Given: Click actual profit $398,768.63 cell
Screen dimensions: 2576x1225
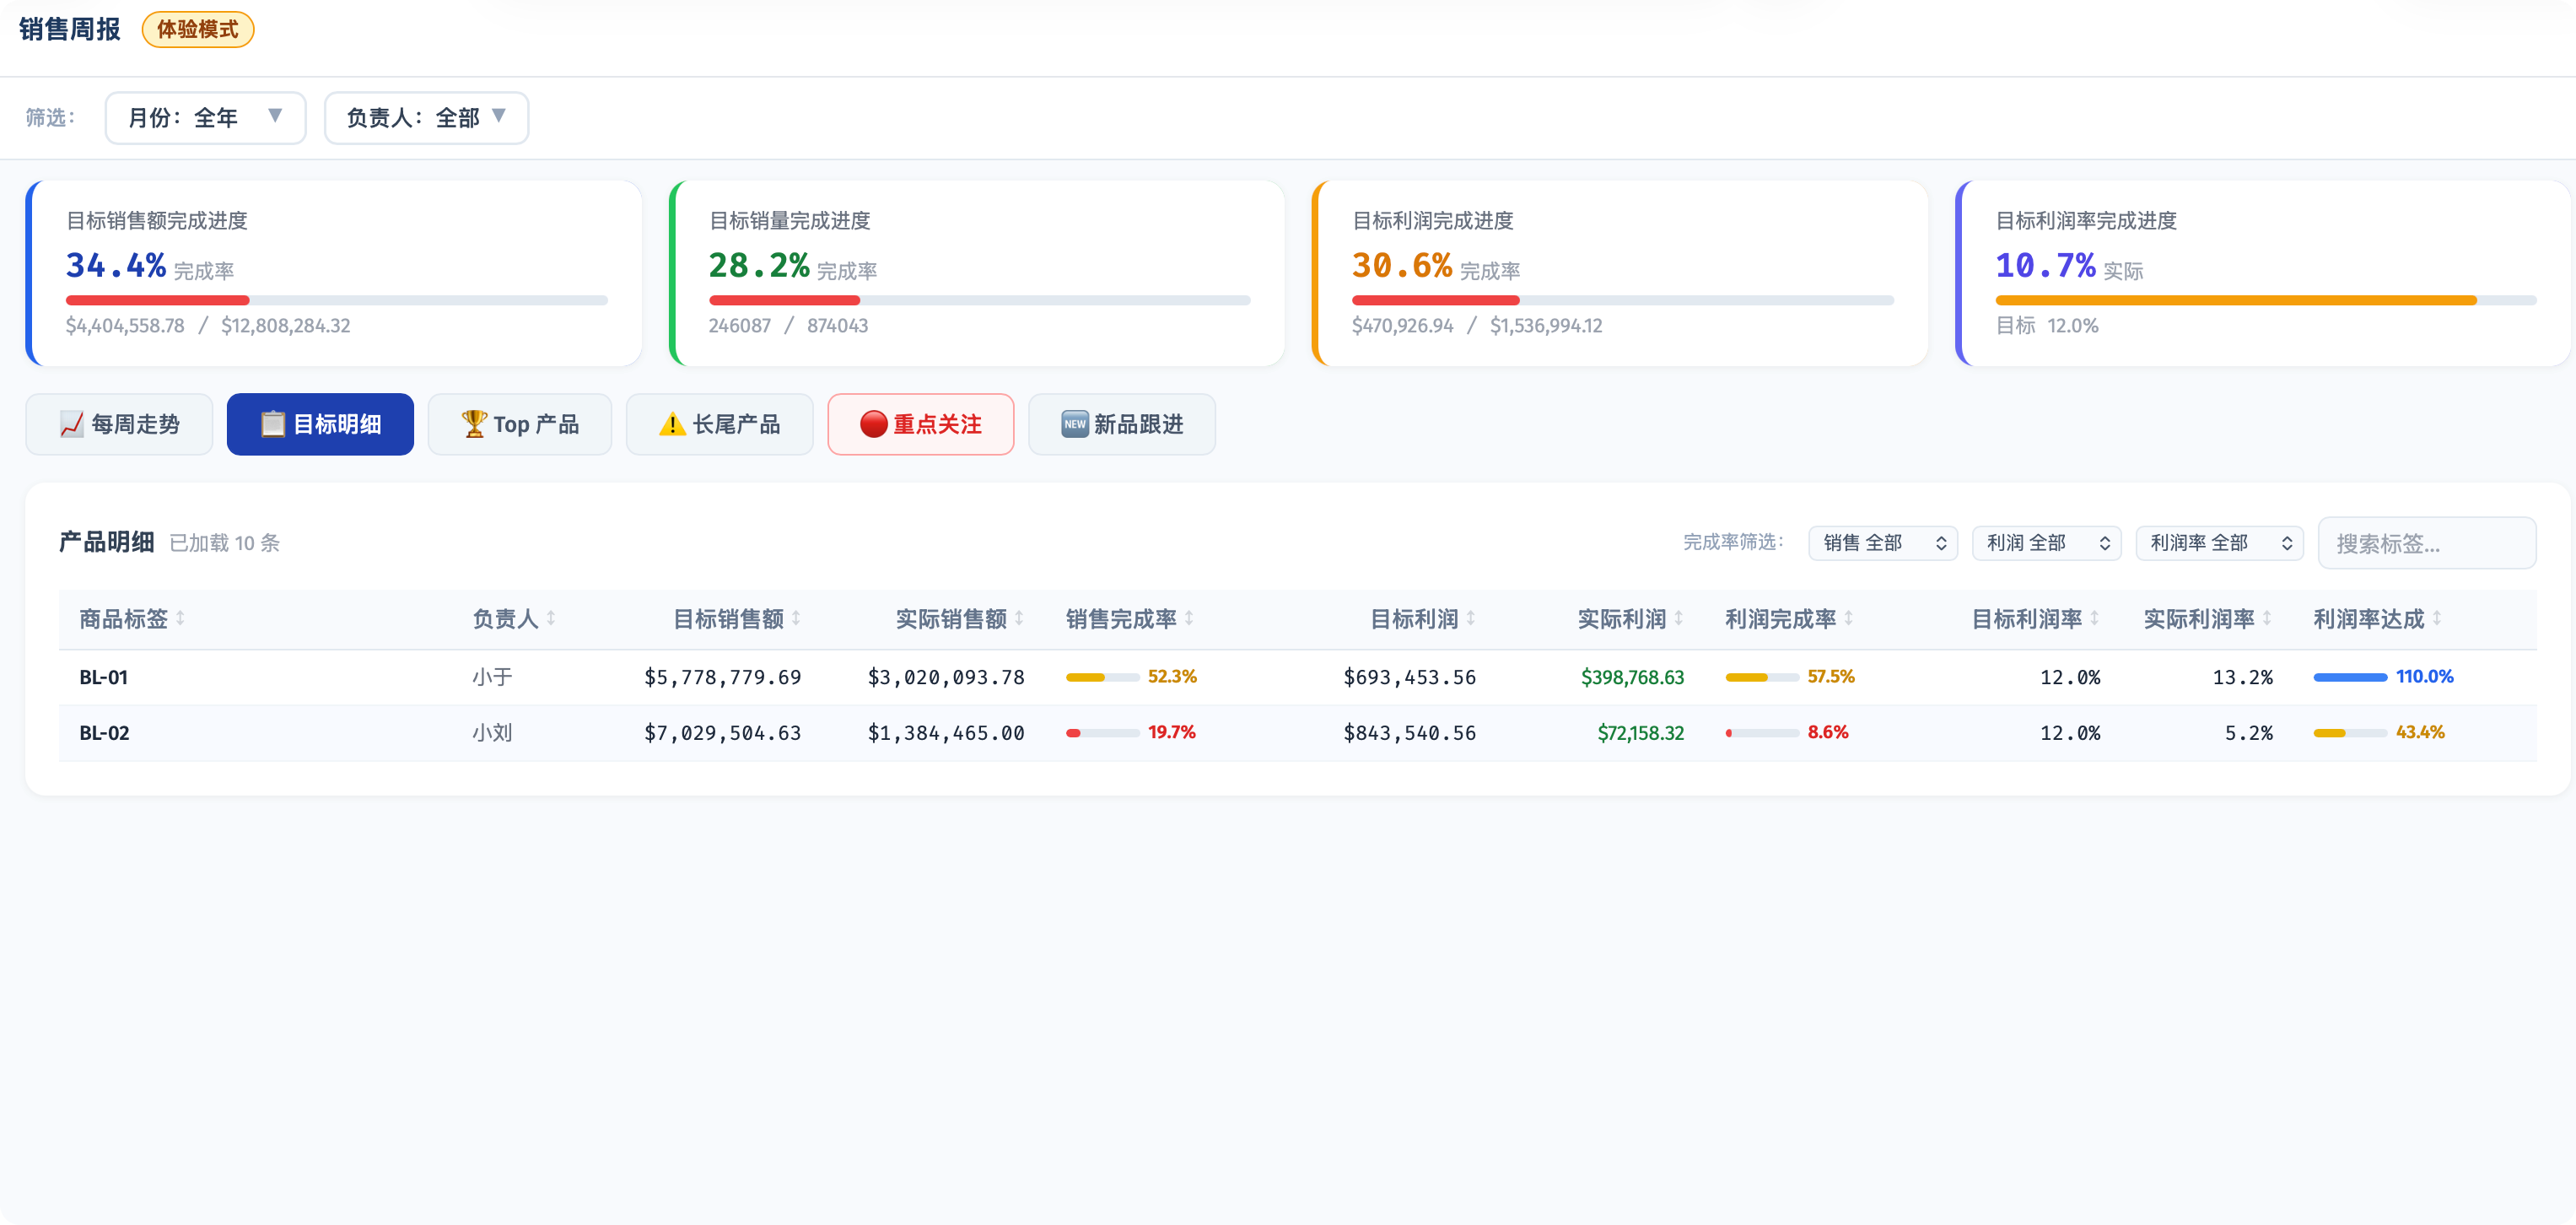Looking at the screenshot, I should coord(1632,678).
